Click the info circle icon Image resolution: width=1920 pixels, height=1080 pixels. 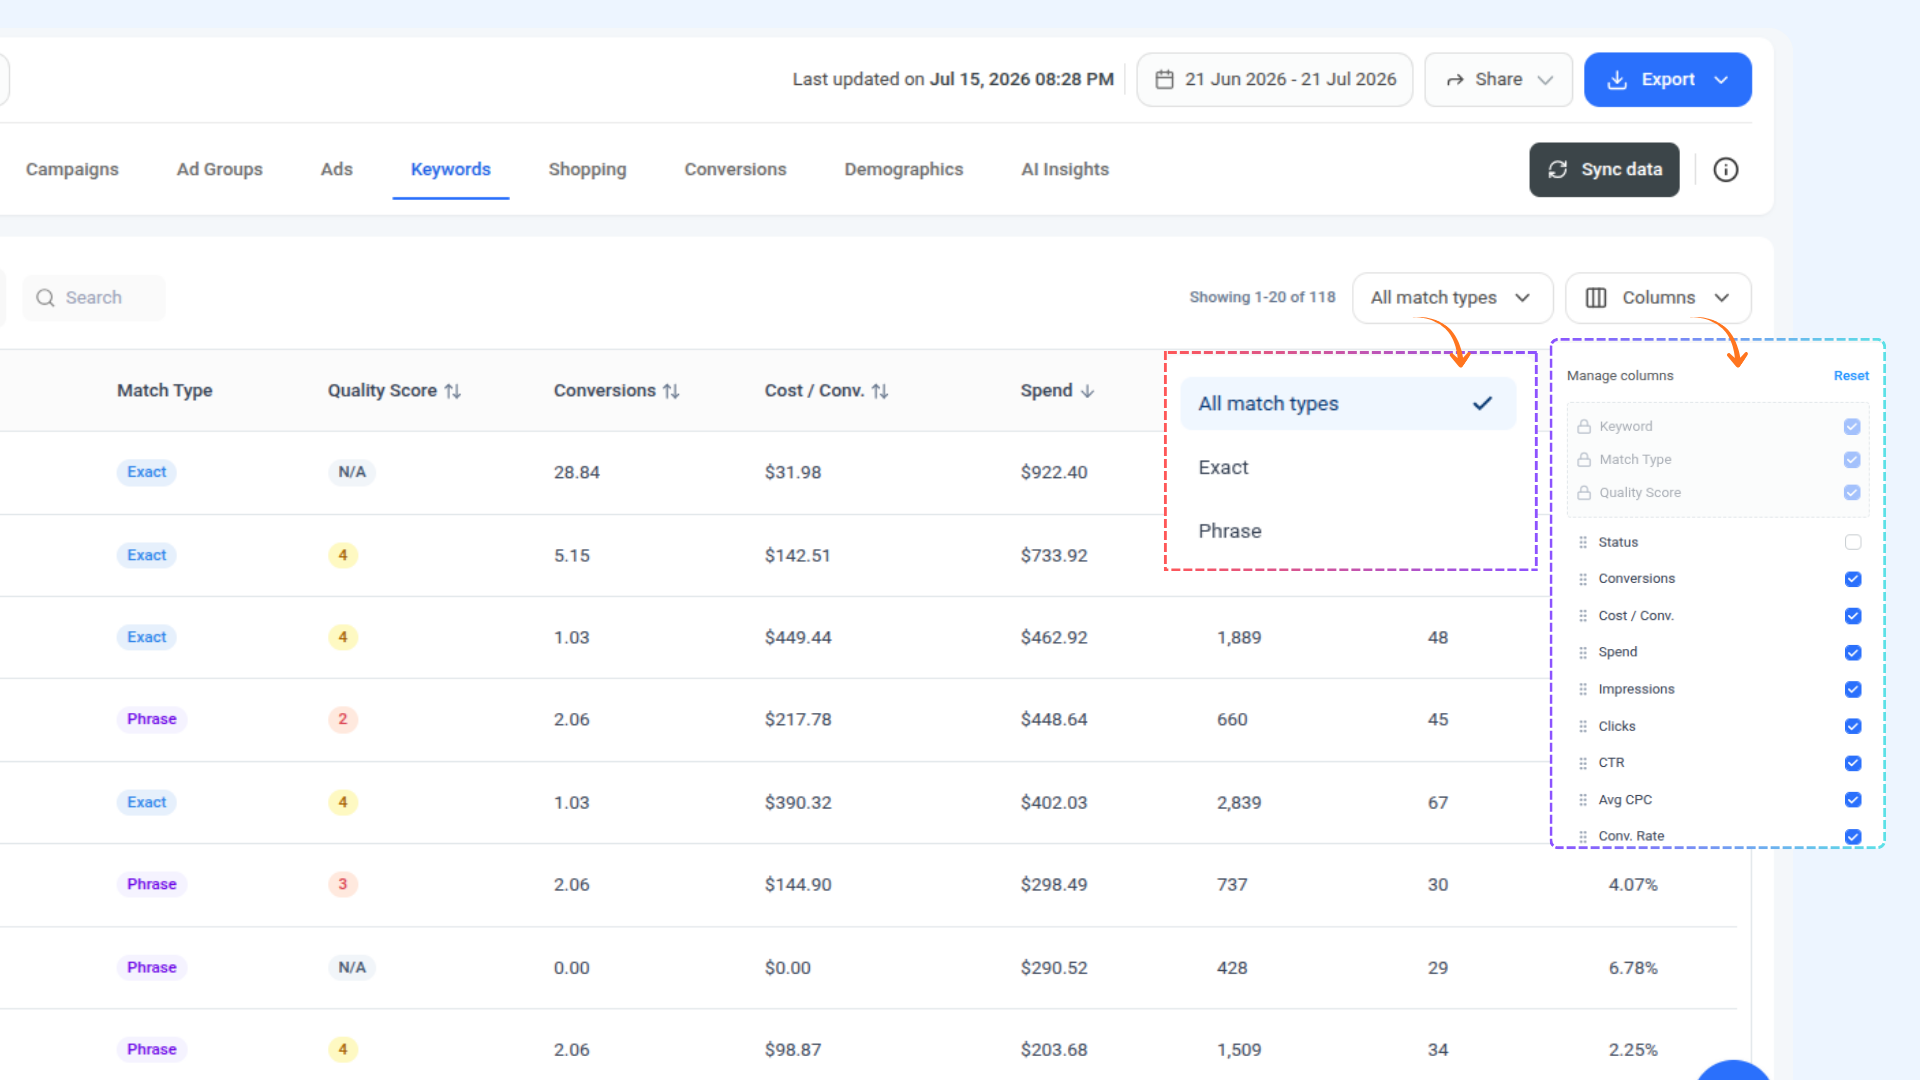click(x=1725, y=170)
